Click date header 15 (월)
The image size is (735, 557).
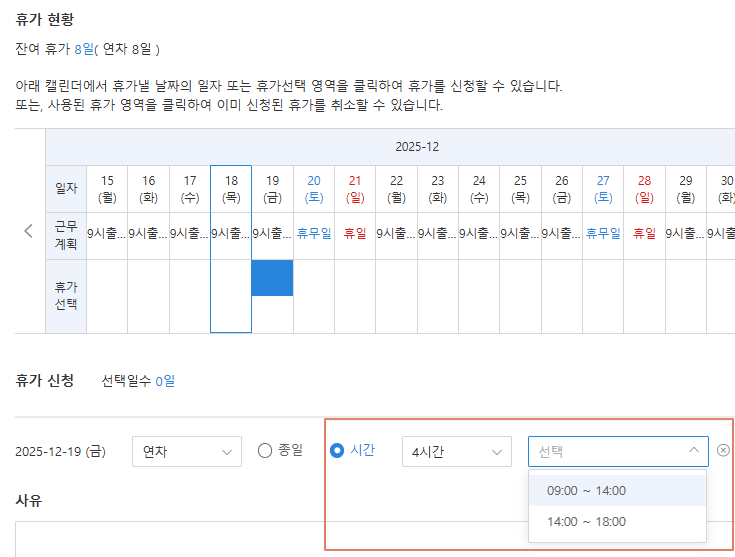[107, 189]
